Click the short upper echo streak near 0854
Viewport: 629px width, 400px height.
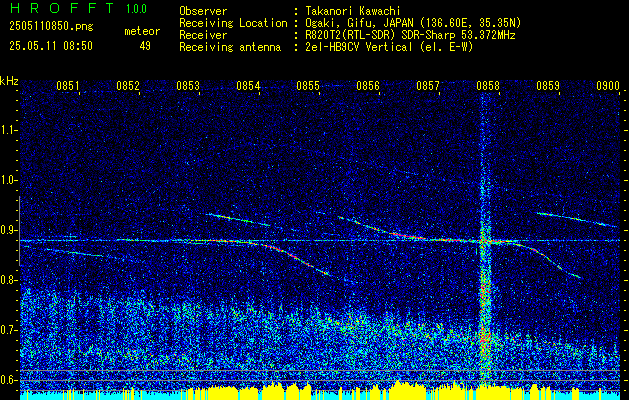(x=238, y=219)
